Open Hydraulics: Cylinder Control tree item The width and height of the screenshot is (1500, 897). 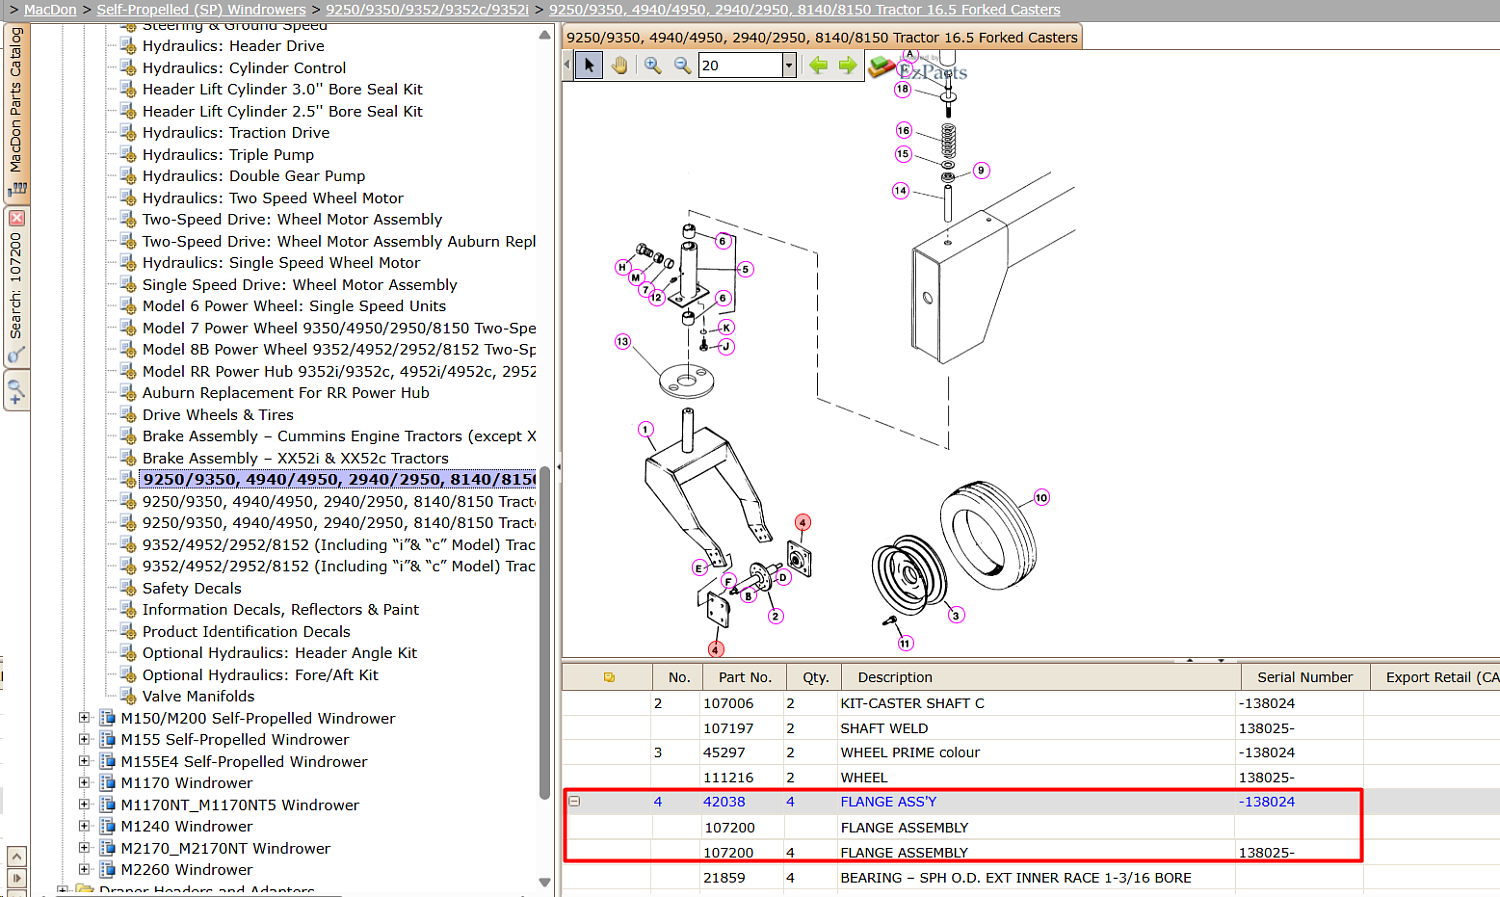(244, 68)
